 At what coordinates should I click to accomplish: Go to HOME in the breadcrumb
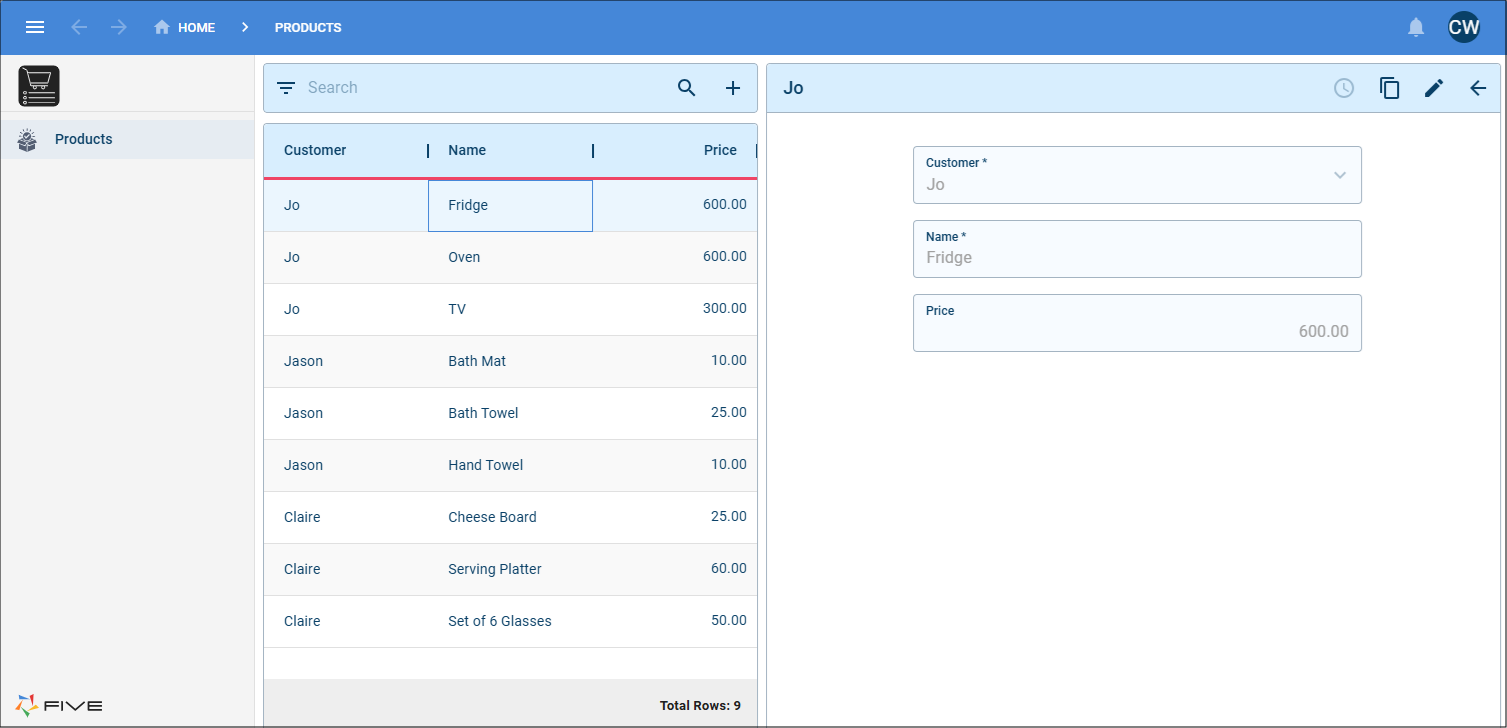(x=185, y=27)
